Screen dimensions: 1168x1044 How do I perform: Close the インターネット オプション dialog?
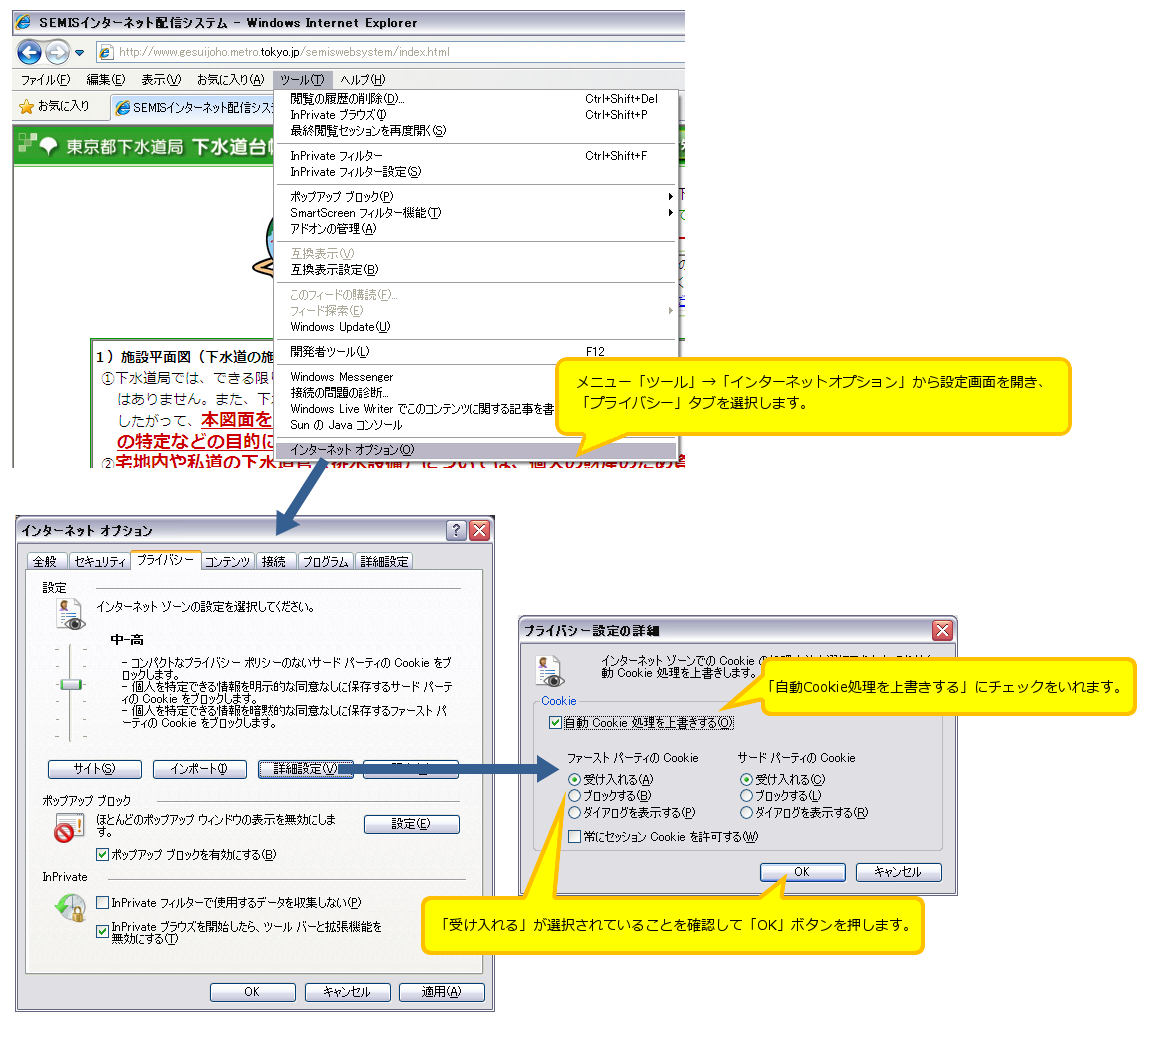click(x=480, y=530)
